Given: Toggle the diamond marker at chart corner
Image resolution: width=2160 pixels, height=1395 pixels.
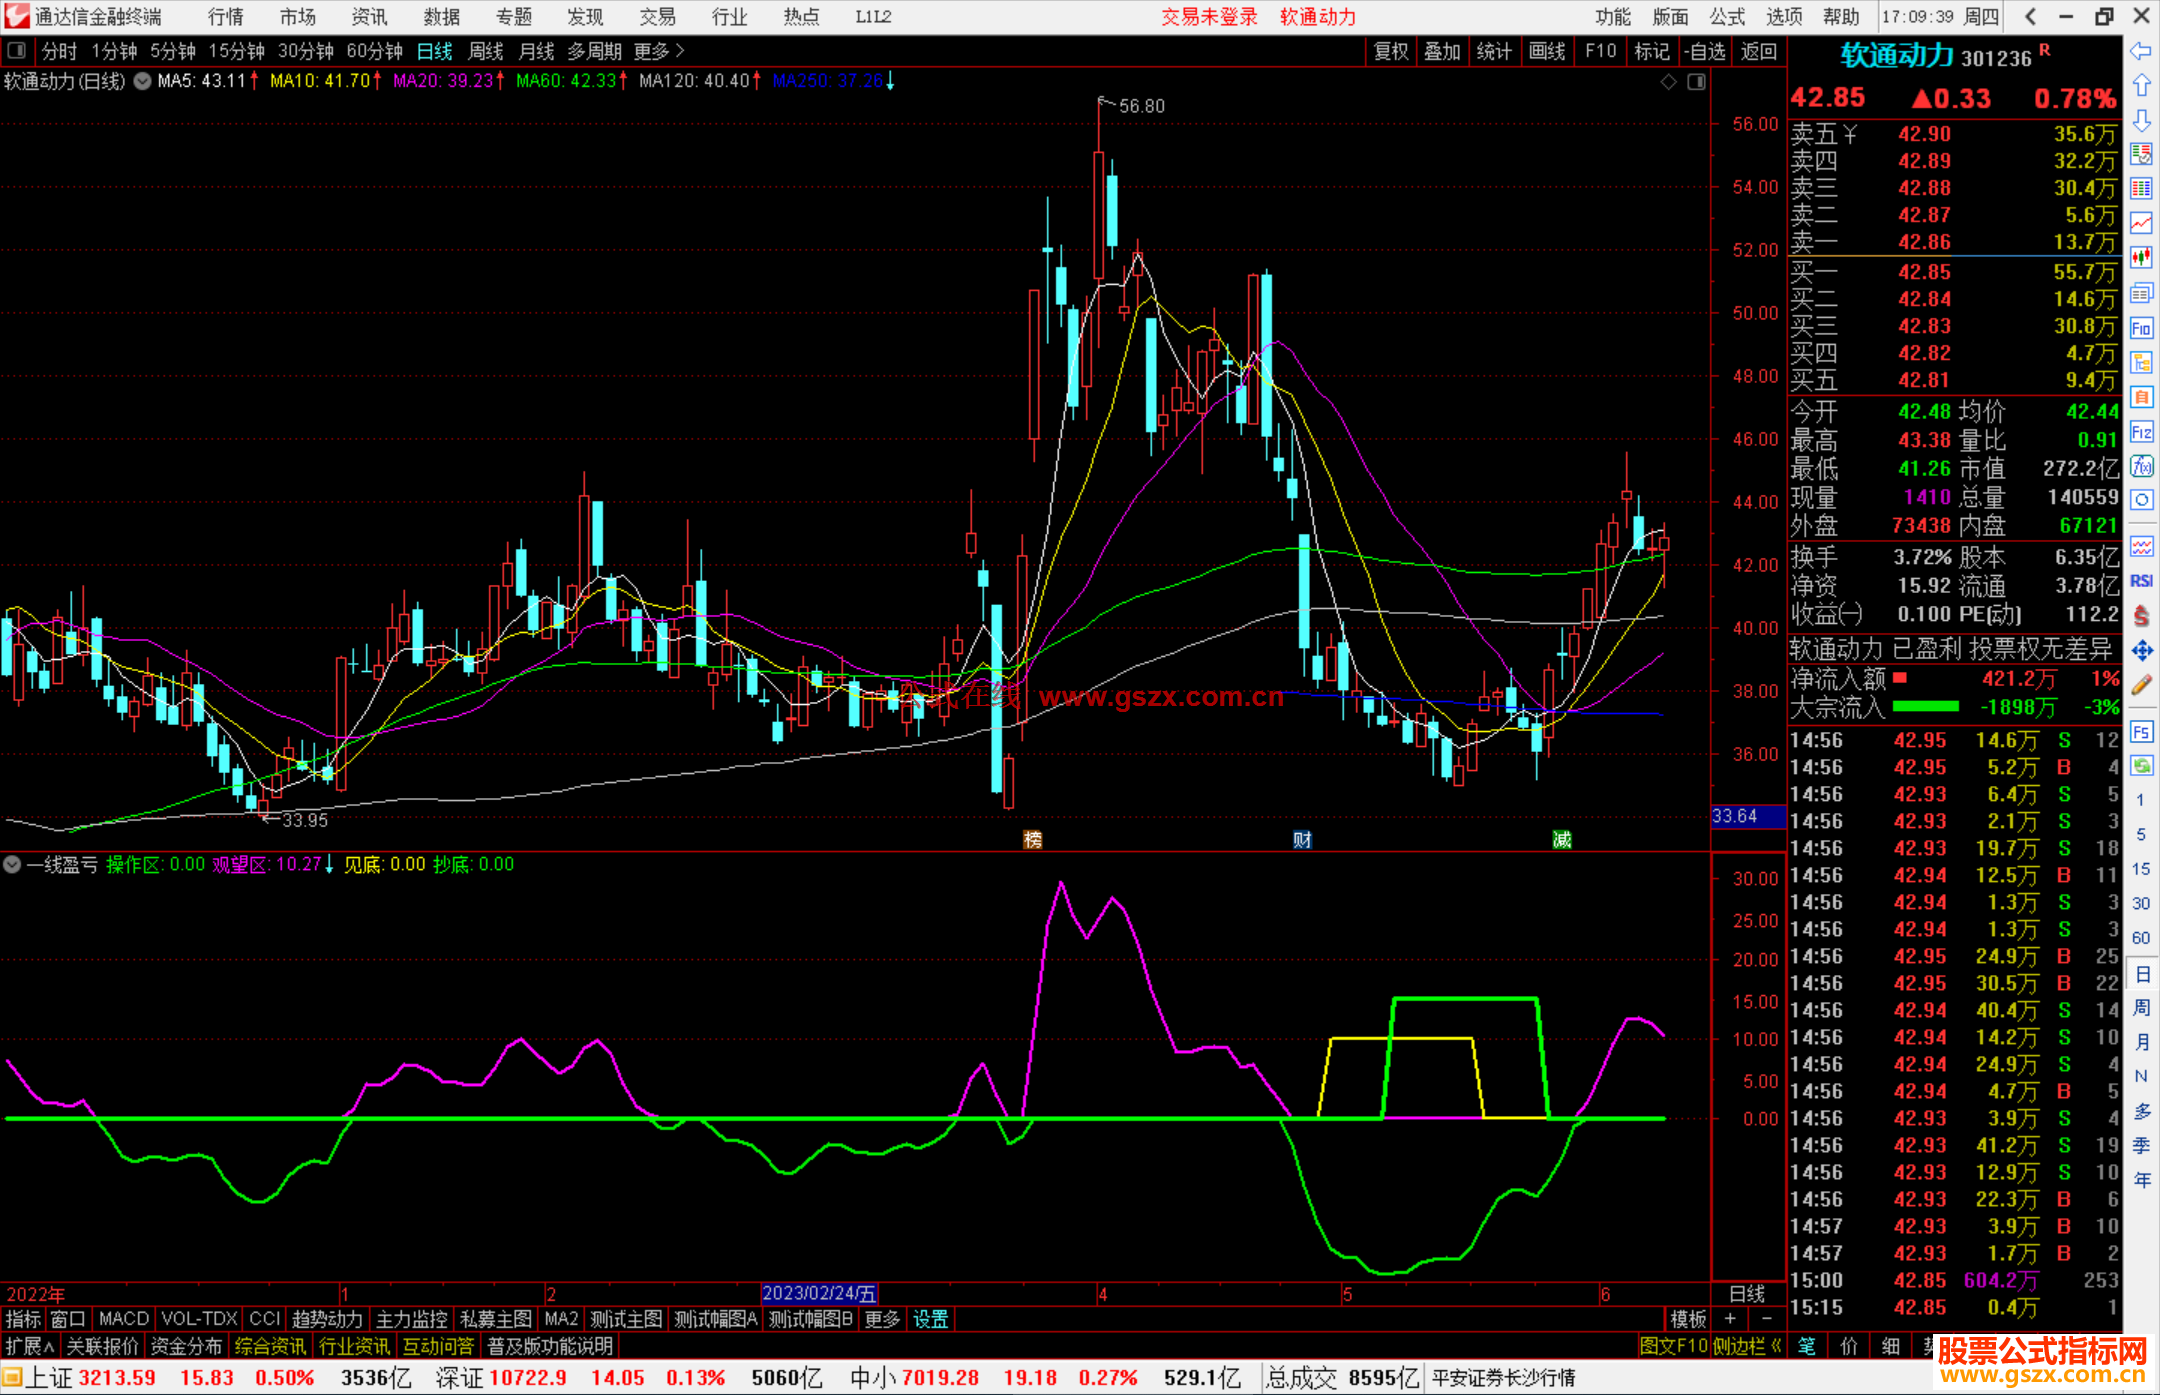Looking at the screenshot, I should [x=1668, y=82].
